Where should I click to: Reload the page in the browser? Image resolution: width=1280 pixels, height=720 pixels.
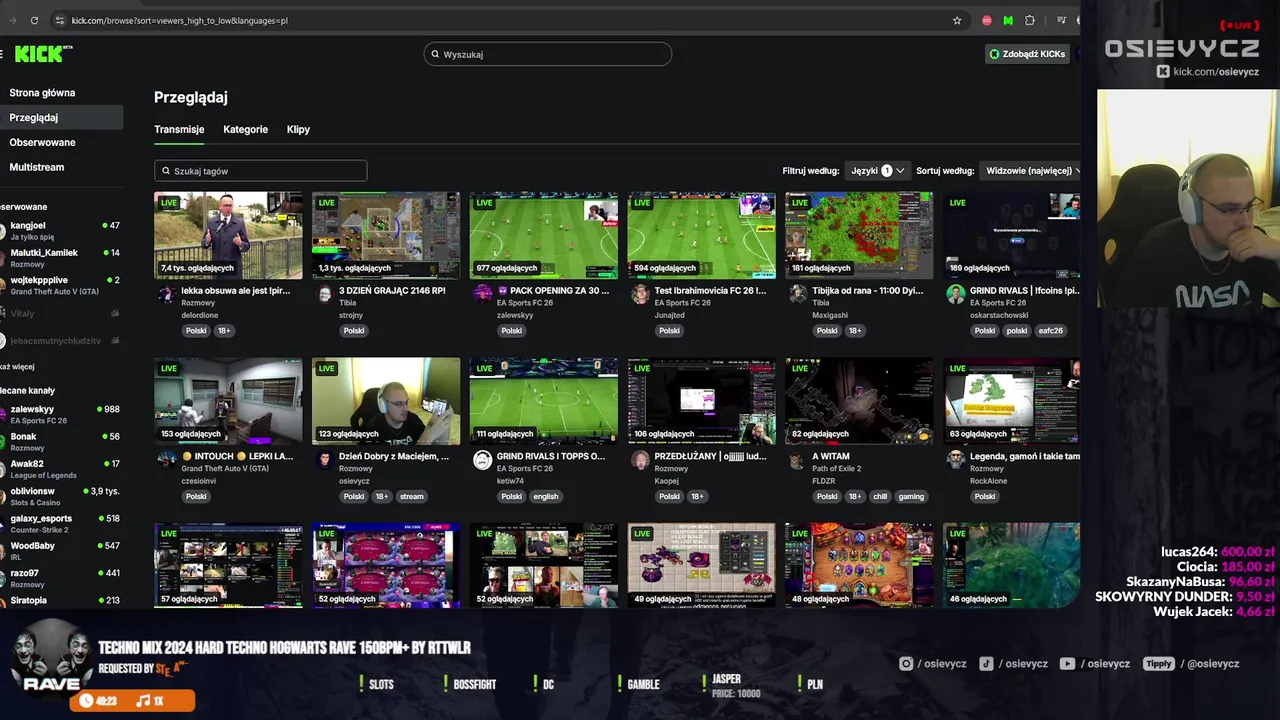click(34, 20)
